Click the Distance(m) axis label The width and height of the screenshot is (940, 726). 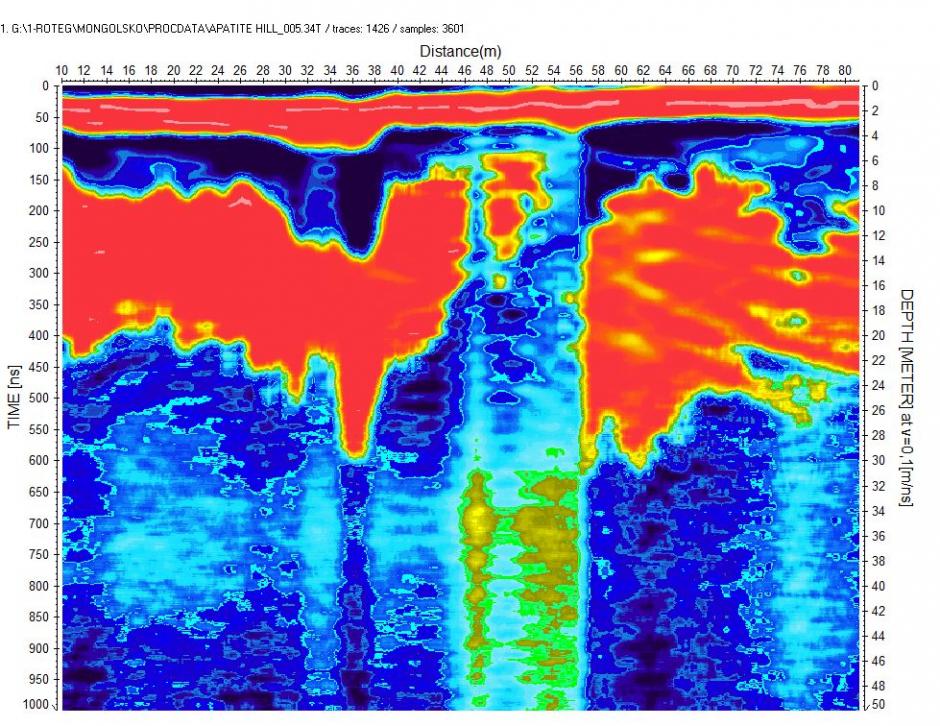pos(460,50)
